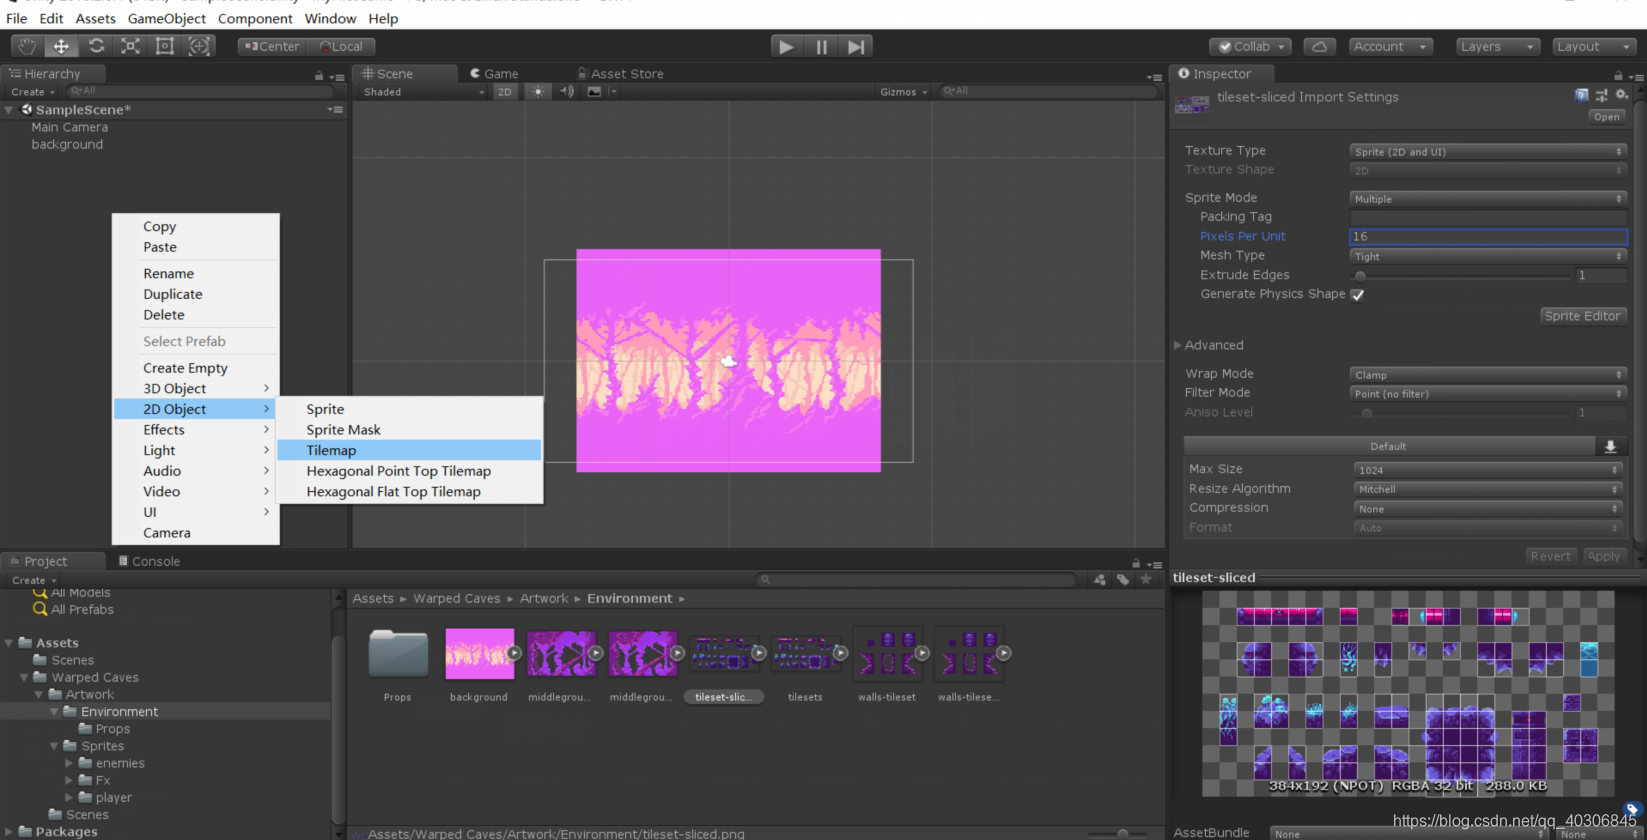This screenshot has height=840, width=1647.
Task: Toggle Center pivot mode
Action: pos(272,46)
